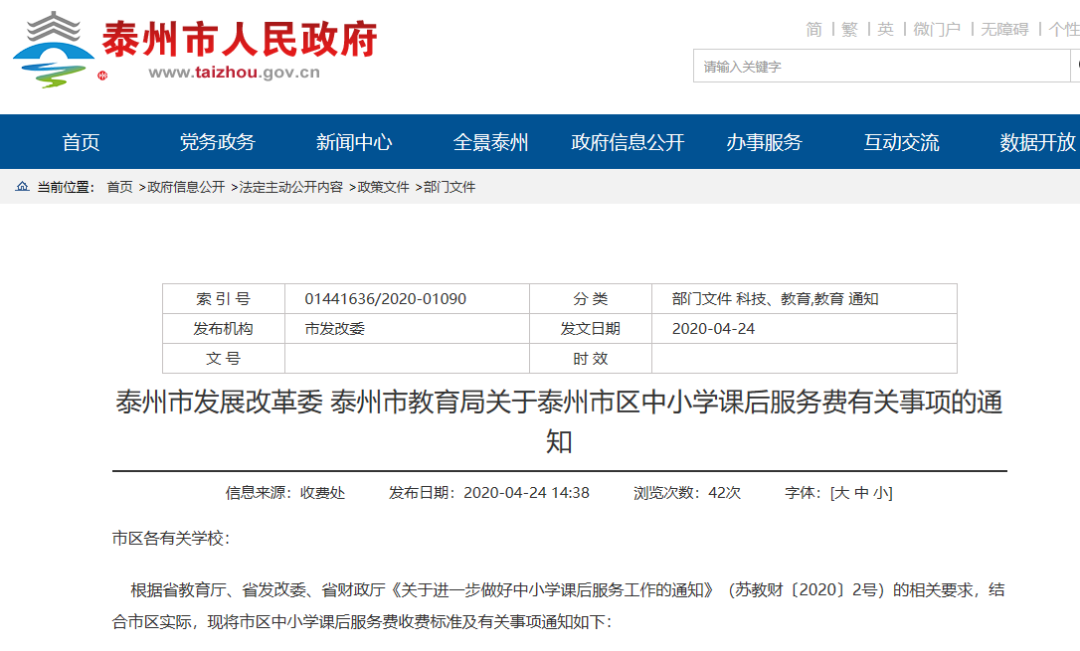Click the Taizhou government logo emblem

pos(53,50)
